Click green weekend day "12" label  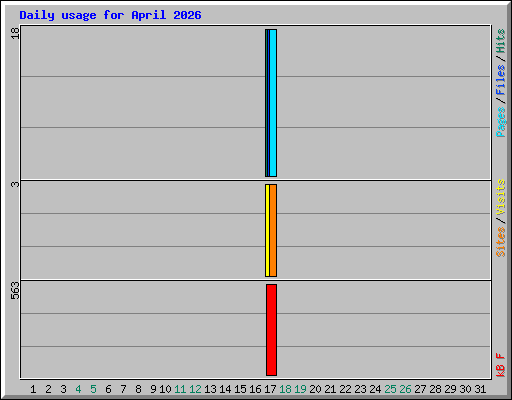pyautogui.click(x=195, y=389)
